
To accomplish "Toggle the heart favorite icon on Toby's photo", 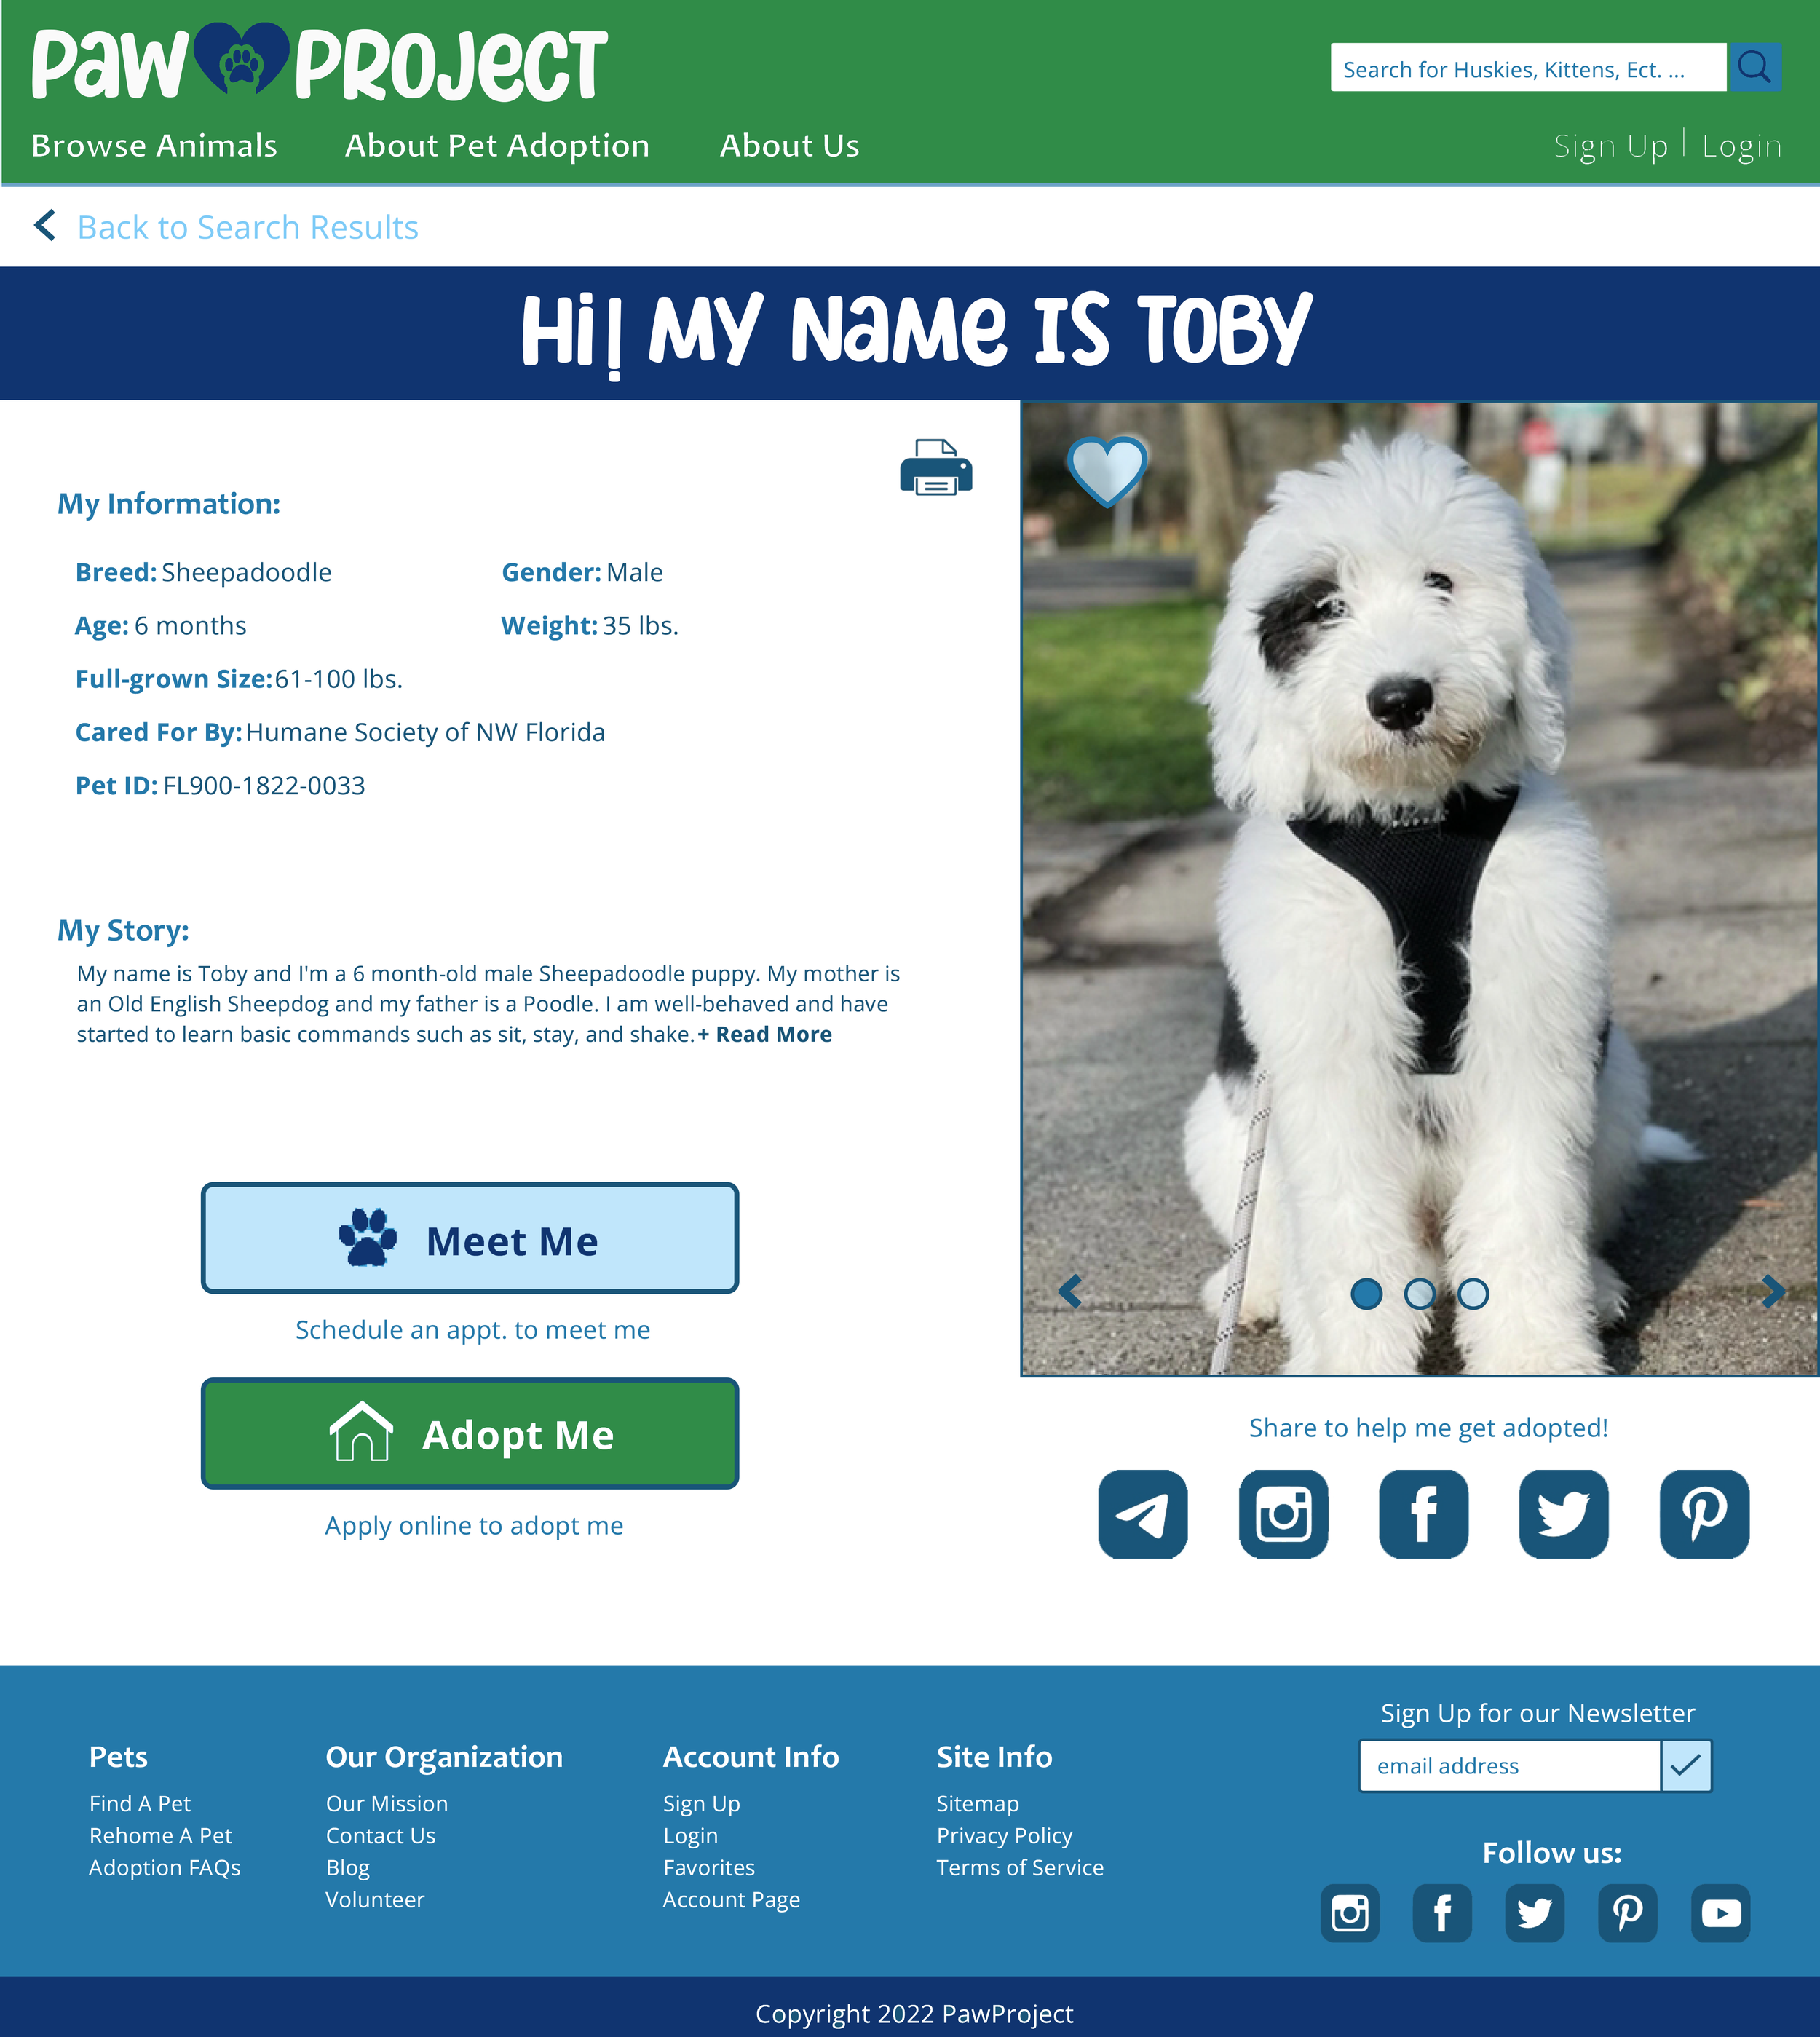I will click(x=1107, y=471).
